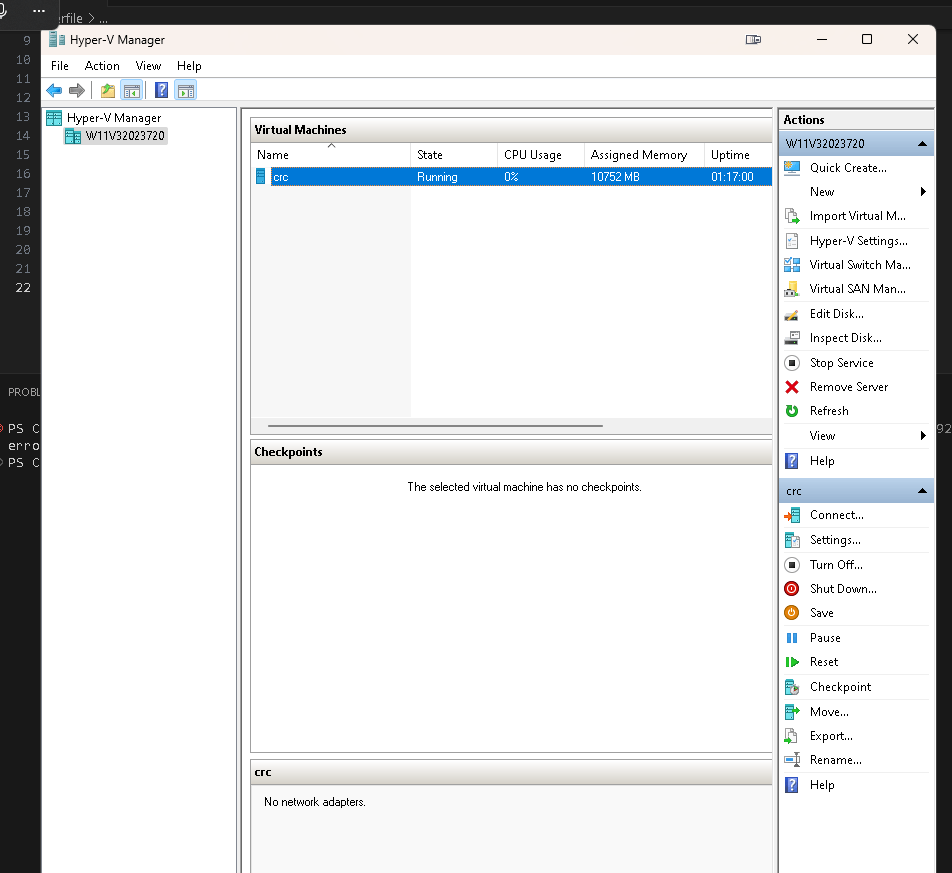
Task: Click the Virtual SAN Manager icon
Action: tap(792, 289)
